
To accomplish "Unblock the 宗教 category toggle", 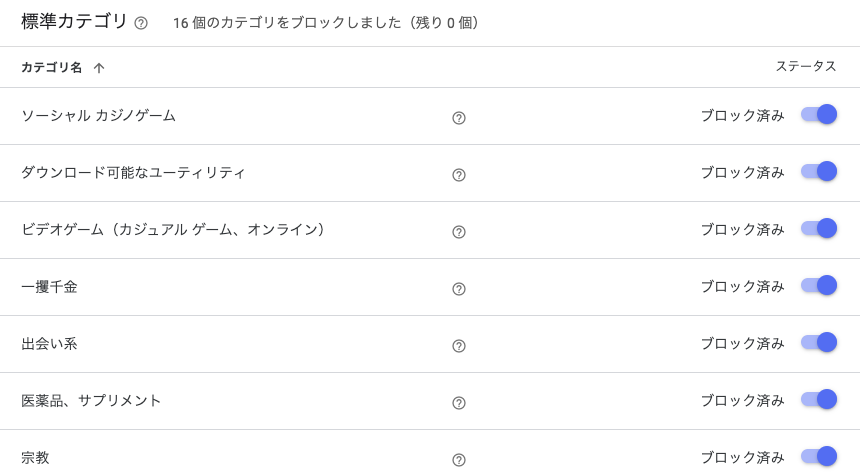I will coord(819,457).
